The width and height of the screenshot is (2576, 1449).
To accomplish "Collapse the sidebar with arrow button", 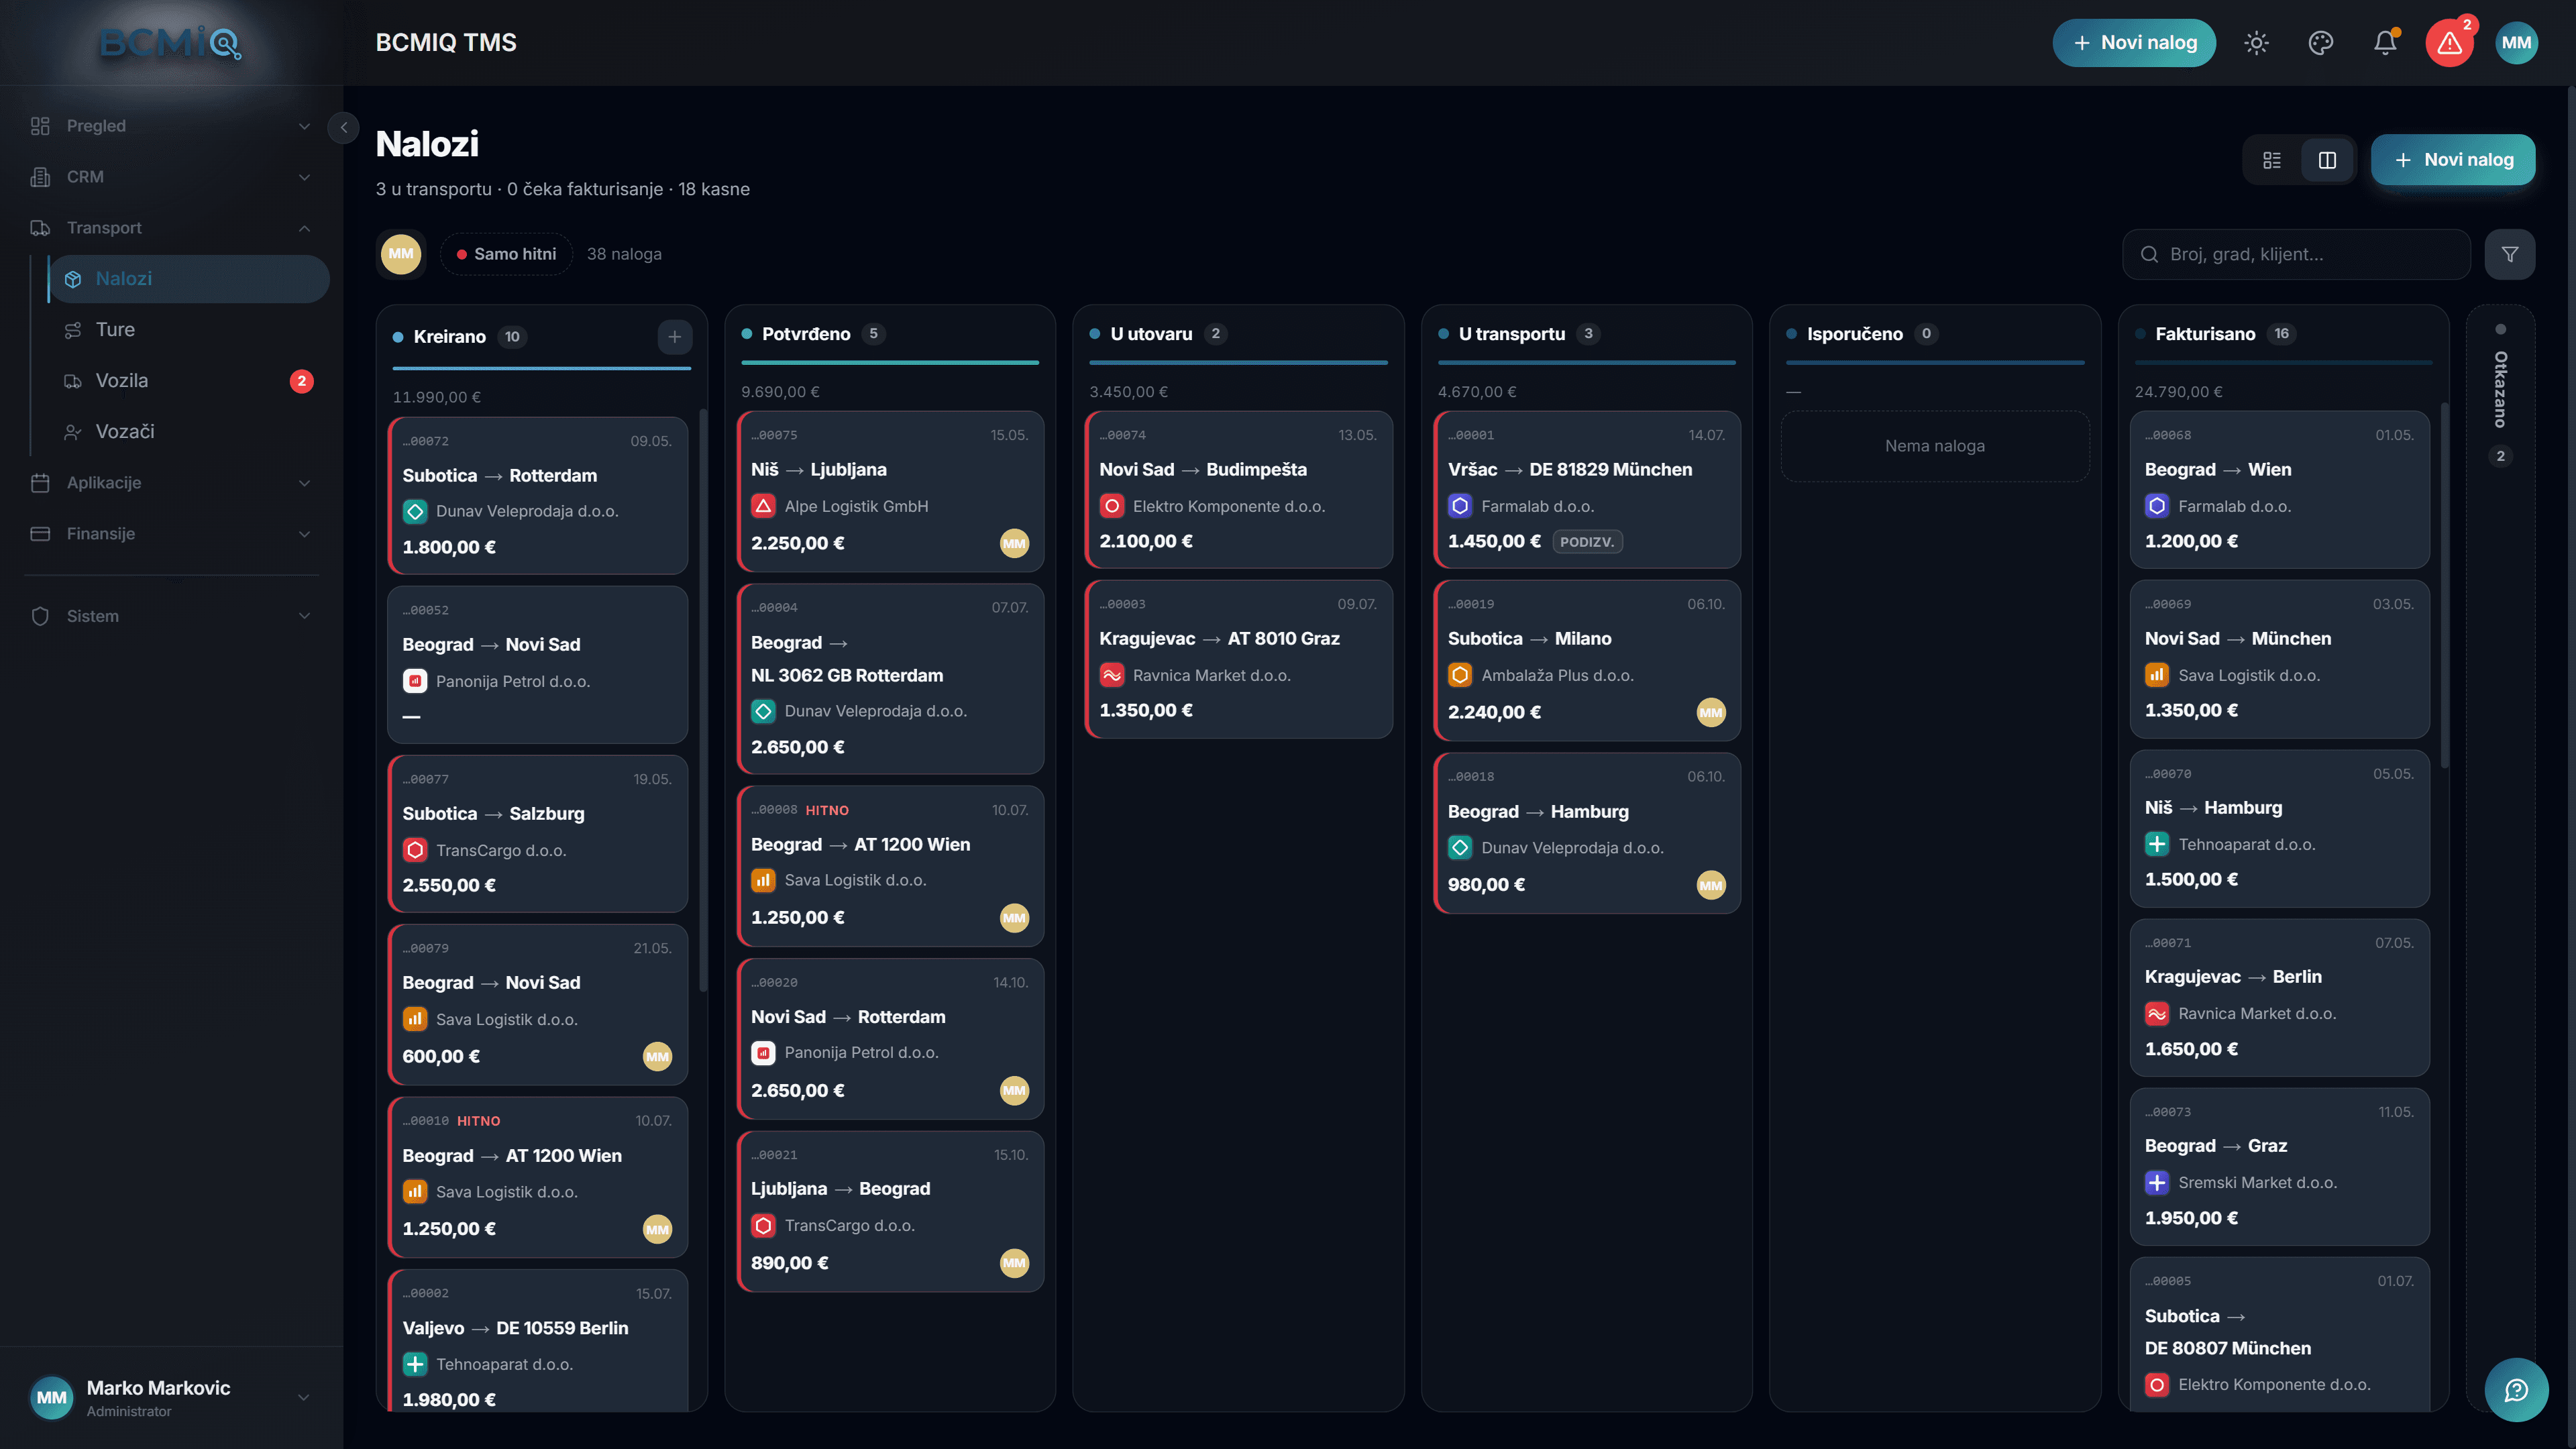I will click(343, 127).
